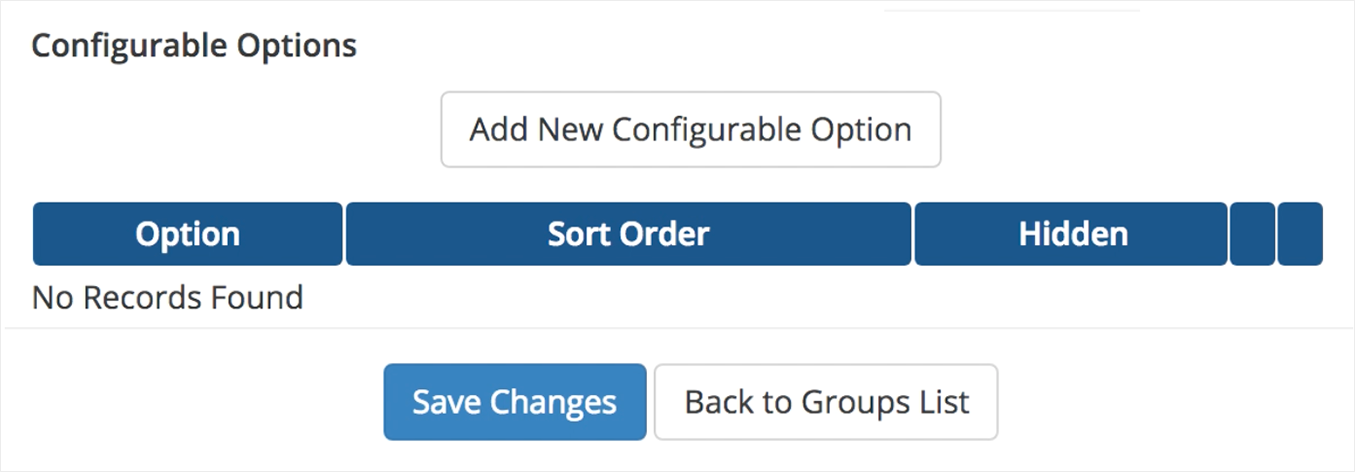Click the Hidden column header
The image size is (1355, 472).
pyautogui.click(x=1071, y=234)
